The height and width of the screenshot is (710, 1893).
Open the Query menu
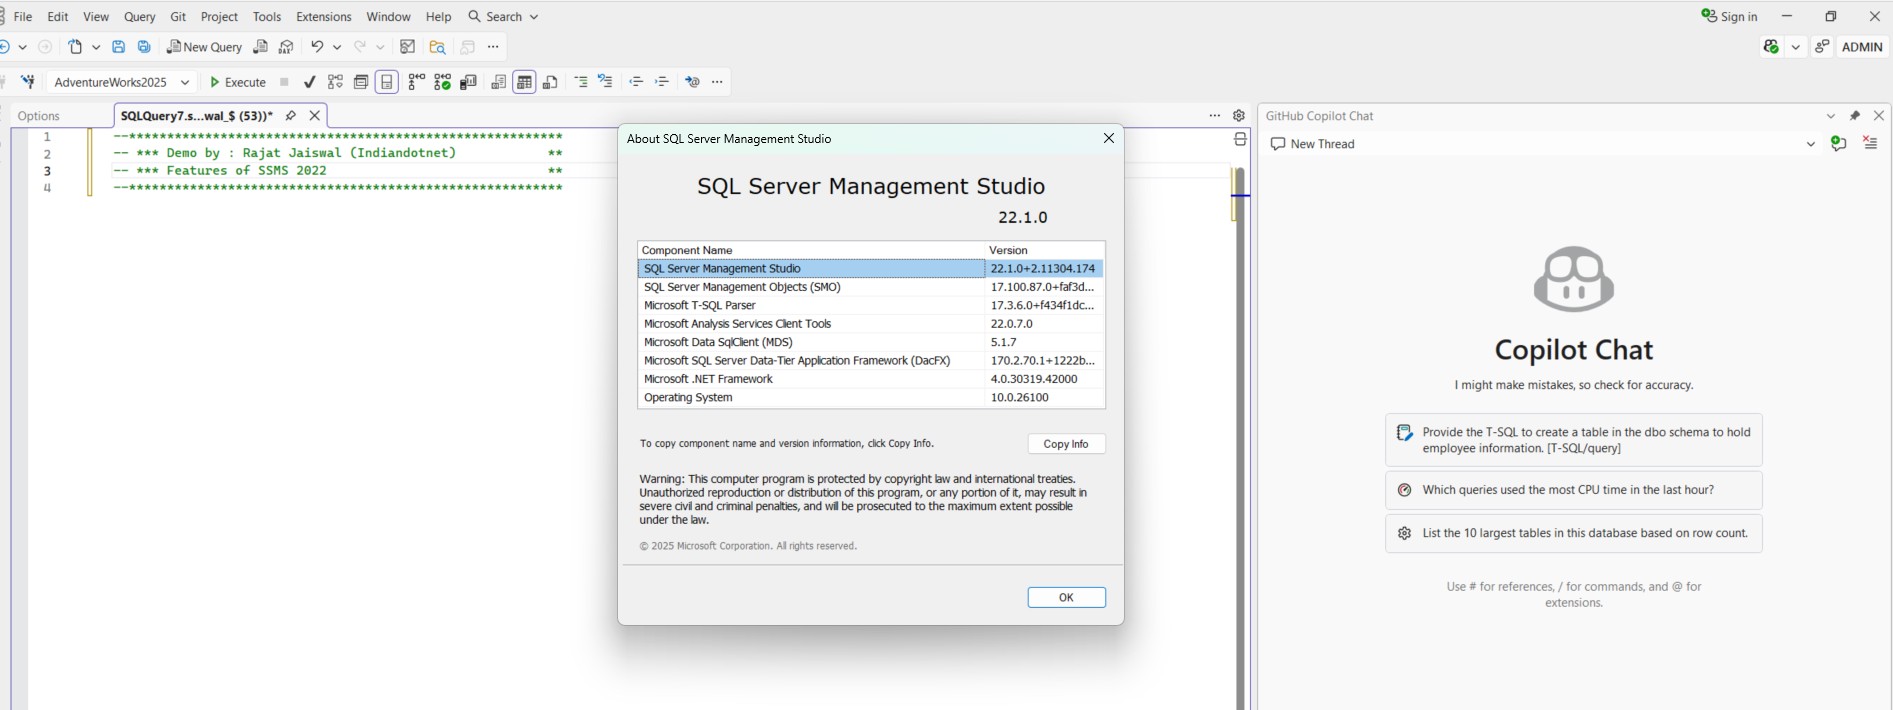(x=140, y=17)
